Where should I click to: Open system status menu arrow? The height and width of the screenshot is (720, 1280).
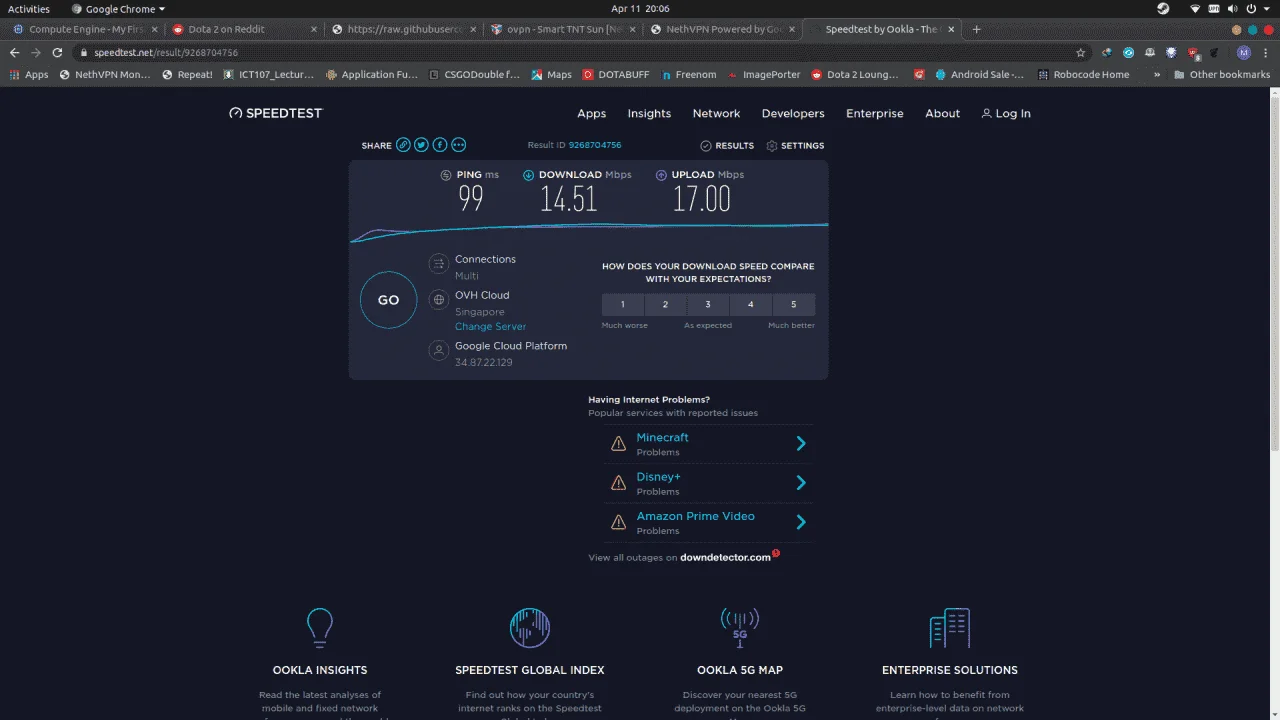coord(1265,9)
